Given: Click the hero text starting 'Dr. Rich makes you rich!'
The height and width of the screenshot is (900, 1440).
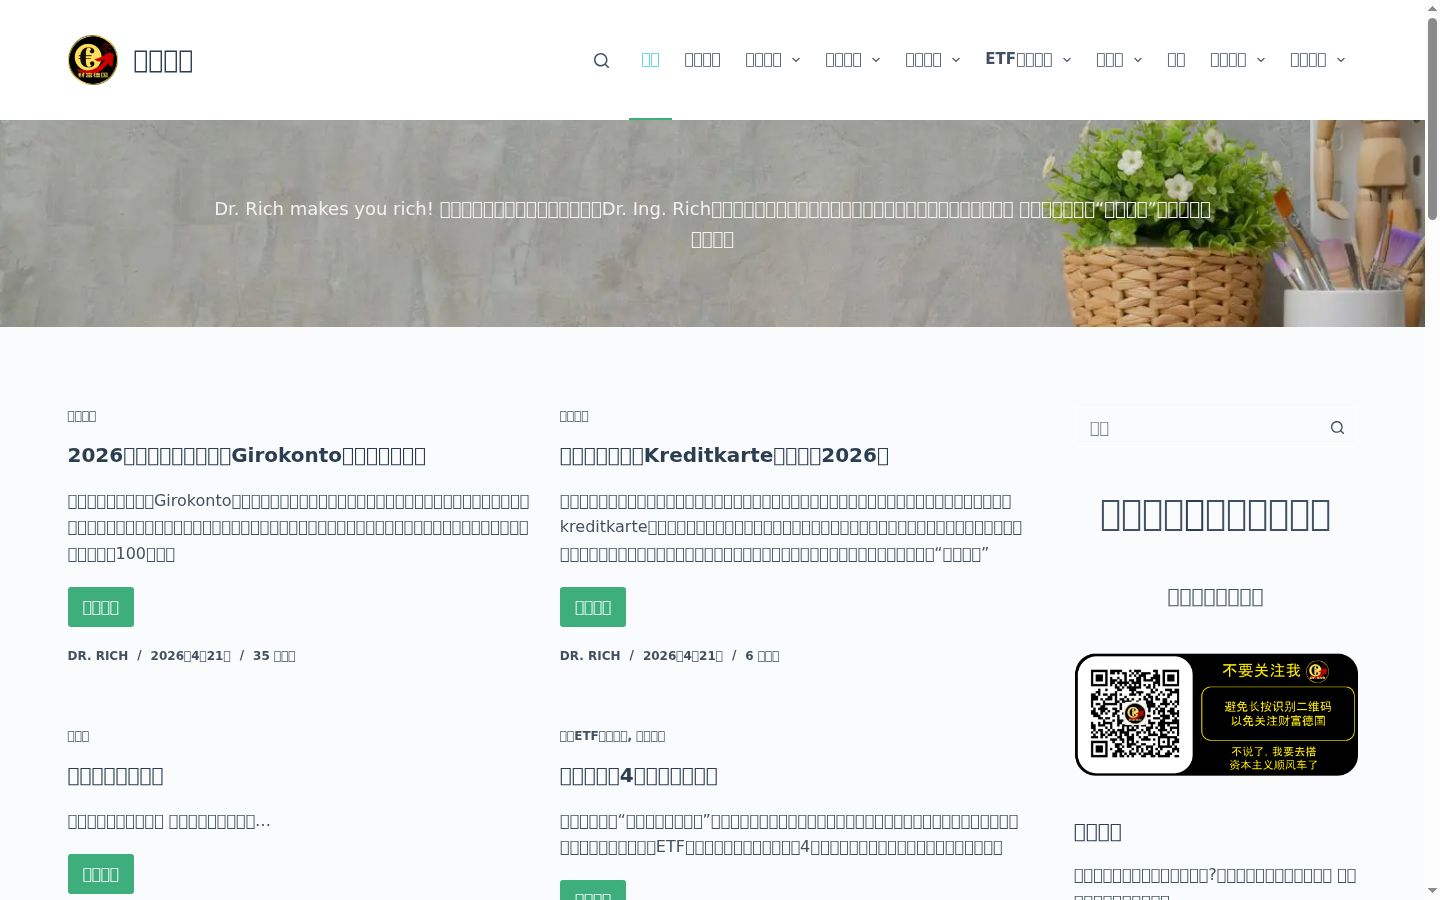Looking at the screenshot, I should click(x=712, y=224).
